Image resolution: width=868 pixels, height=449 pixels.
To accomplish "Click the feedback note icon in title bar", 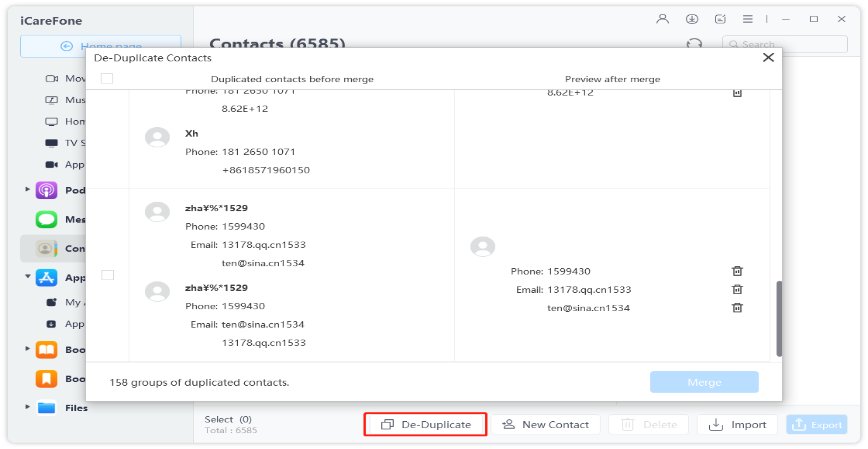I will (720, 19).
